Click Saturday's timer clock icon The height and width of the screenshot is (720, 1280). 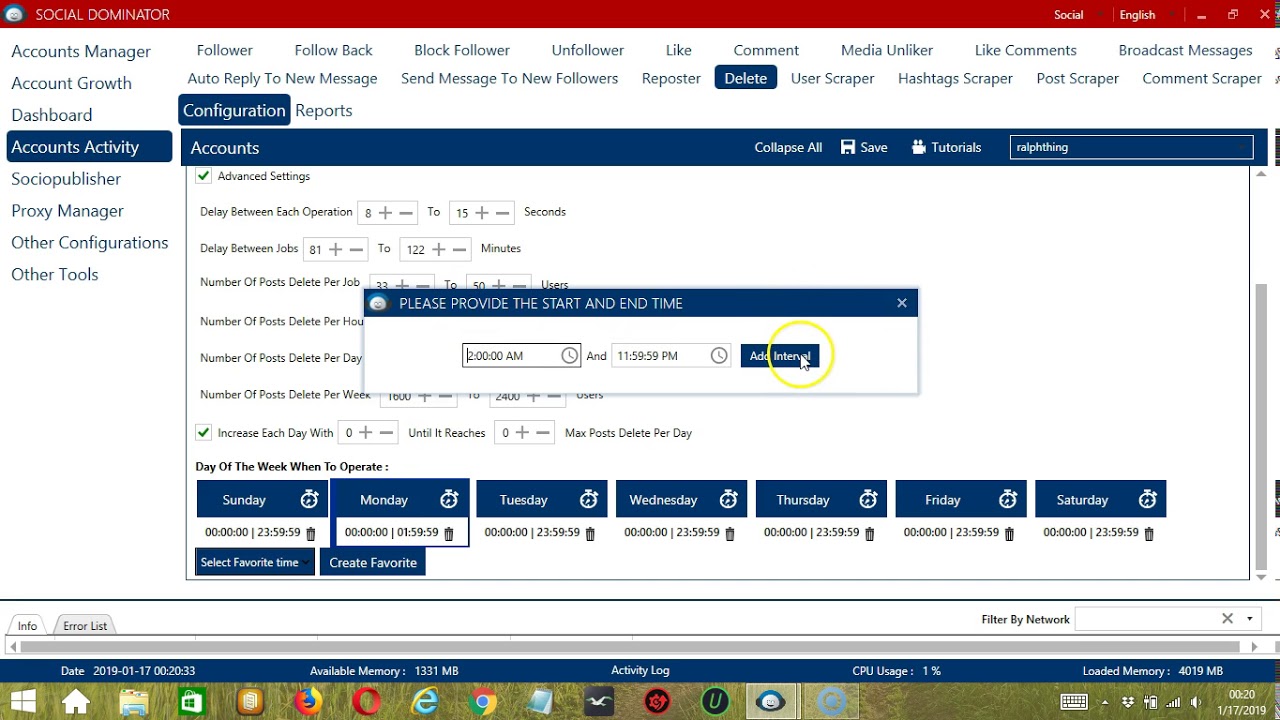coord(1148,499)
